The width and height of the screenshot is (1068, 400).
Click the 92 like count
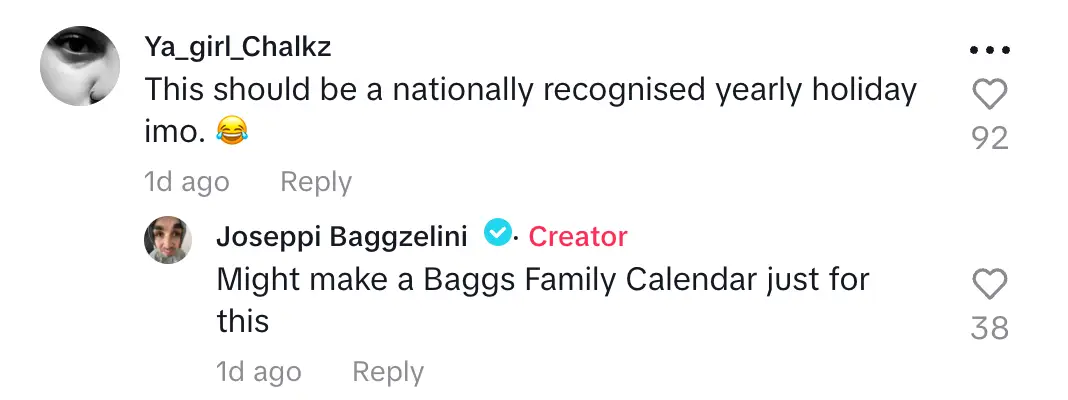click(x=990, y=138)
